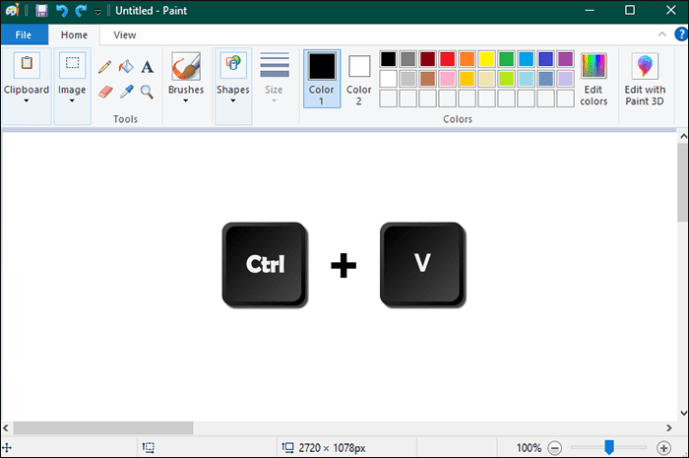Pick the brown color swatch
This screenshot has height=458, width=689.
click(x=428, y=79)
